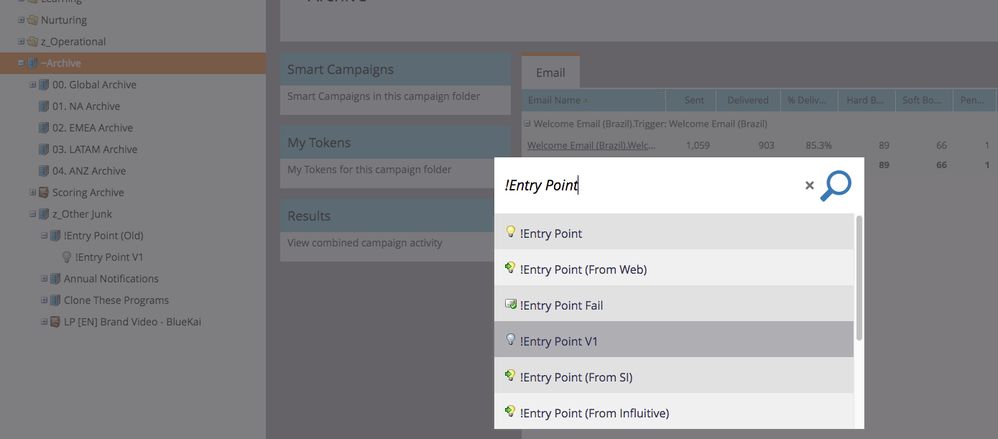Screen dimensions: 998x439
Task: Click the list icon for !Entry Point Fail
Action: coord(510,304)
